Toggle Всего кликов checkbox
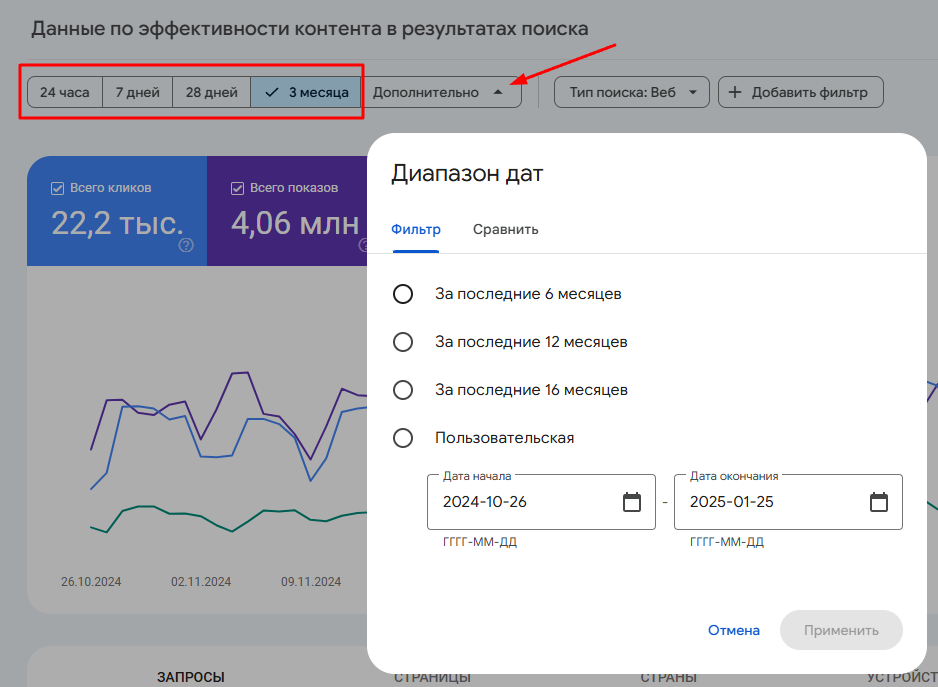 (x=58, y=187)
